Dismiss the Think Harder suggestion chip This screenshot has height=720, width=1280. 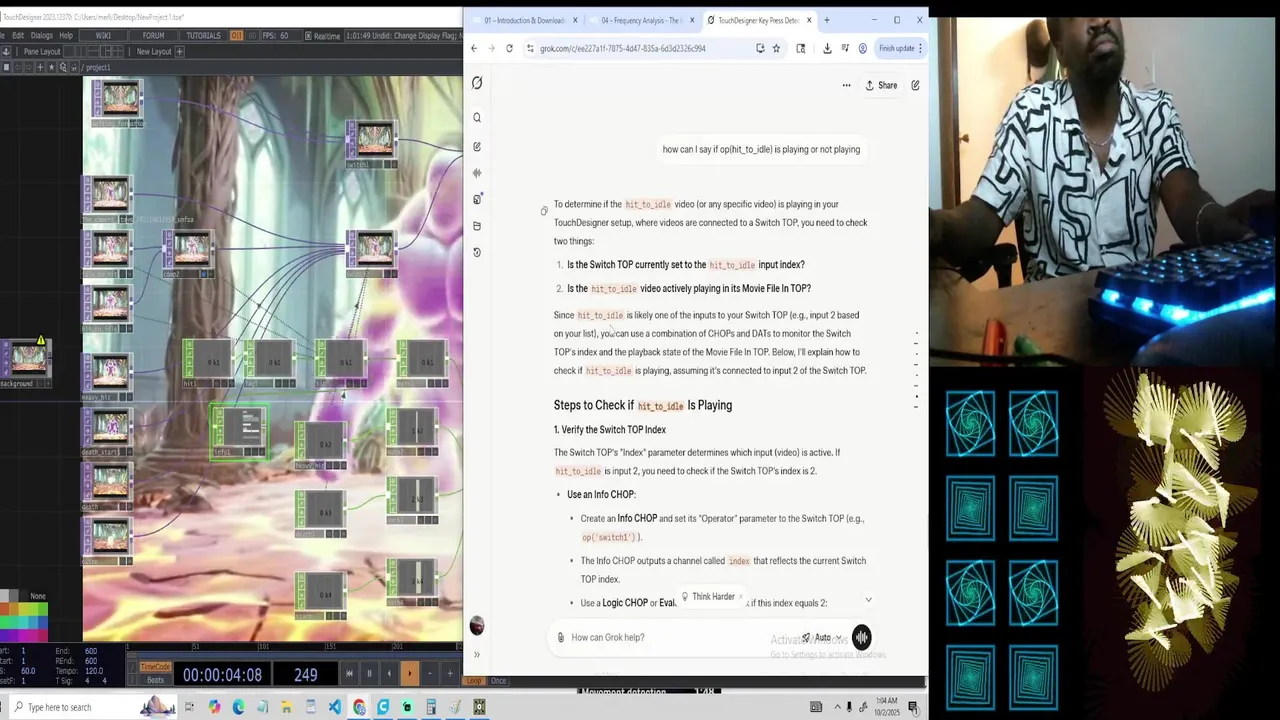click(741, 597)
